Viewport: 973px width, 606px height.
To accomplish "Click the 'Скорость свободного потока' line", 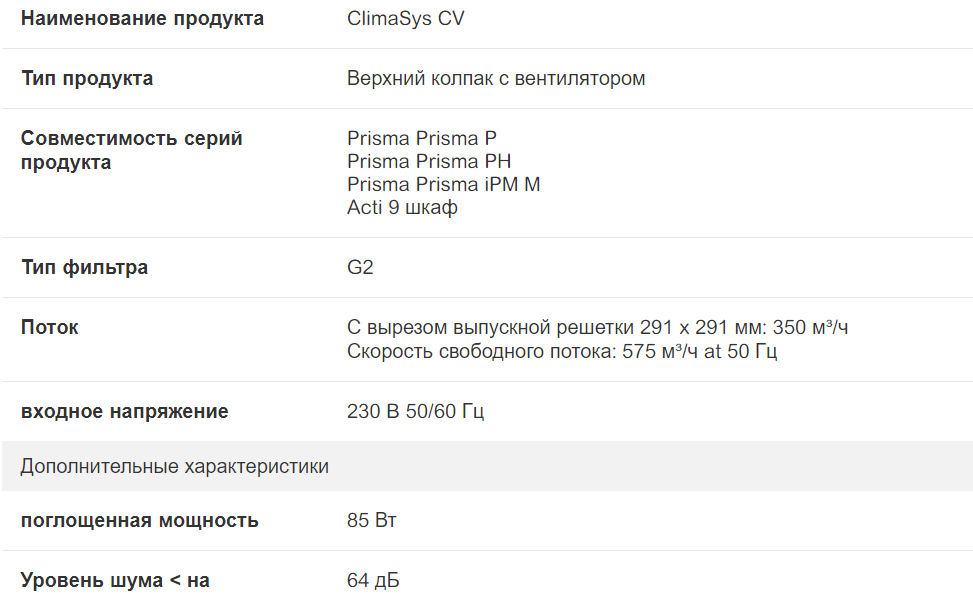I will coord(562,351).
